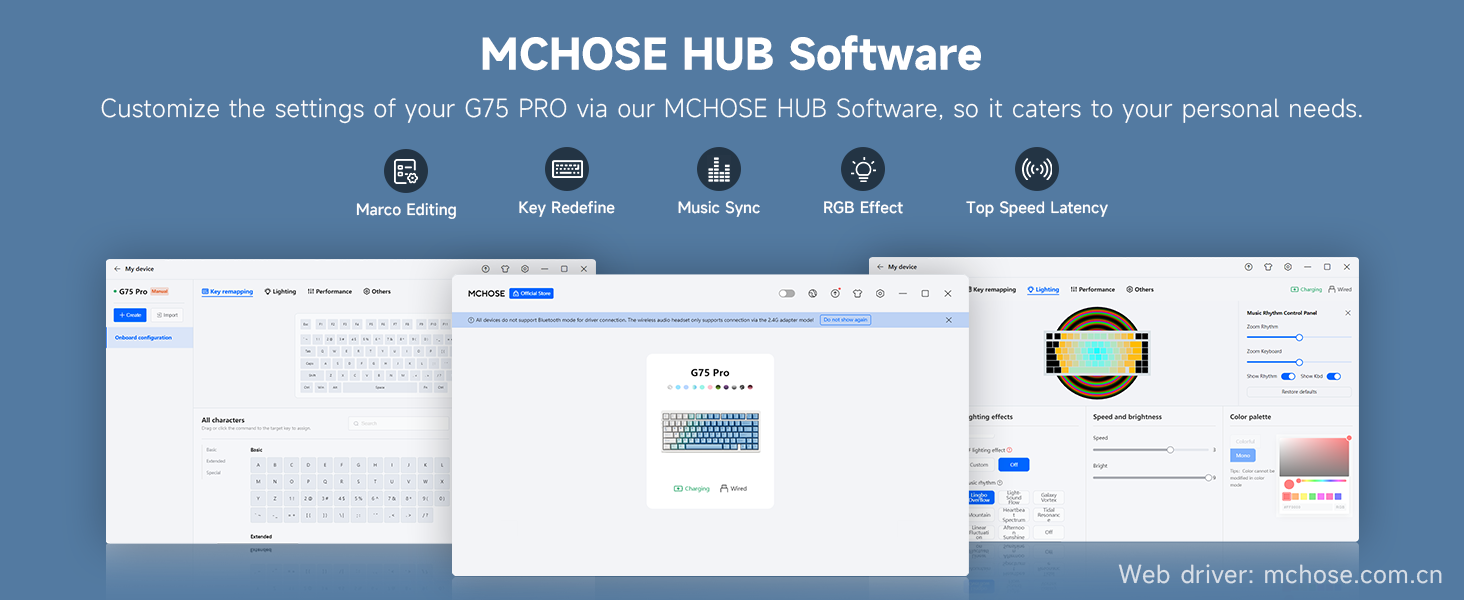Select Tidal Resonance rhythm effect
The height and width of the screenshot is (600, 1464).
coord(1049,514)
